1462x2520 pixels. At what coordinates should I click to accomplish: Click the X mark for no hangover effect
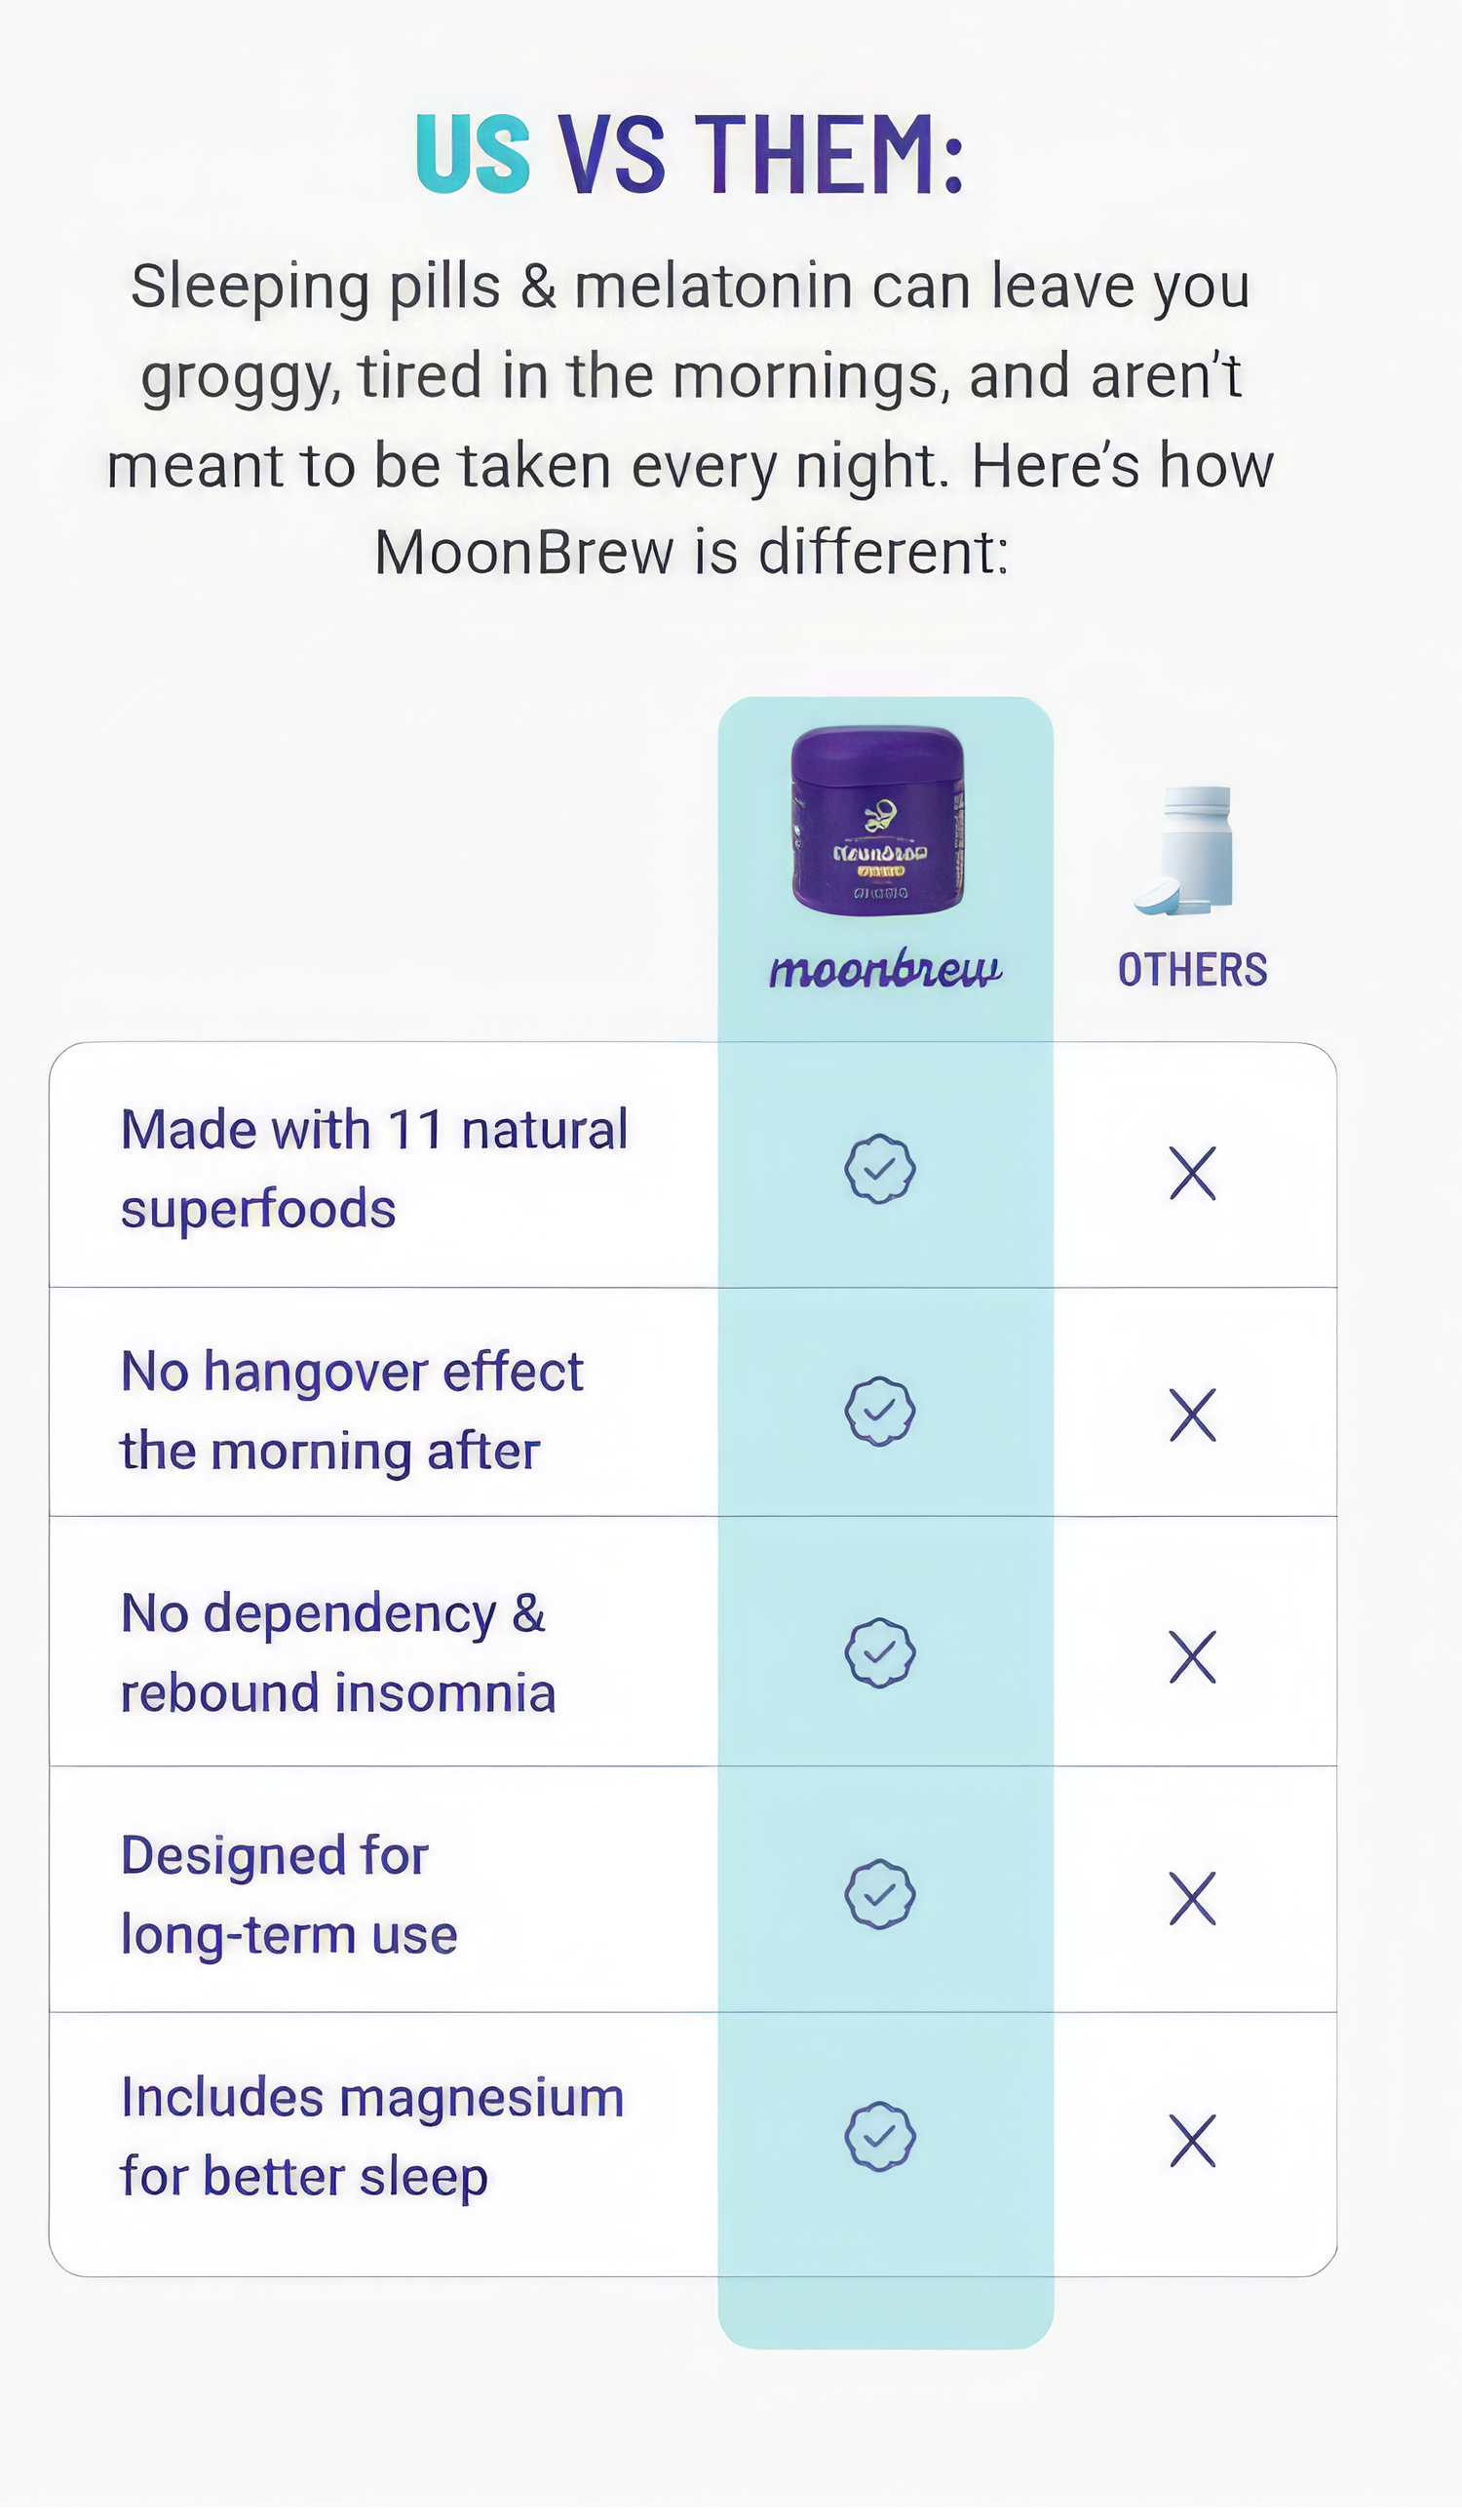coord(1192,1415)
